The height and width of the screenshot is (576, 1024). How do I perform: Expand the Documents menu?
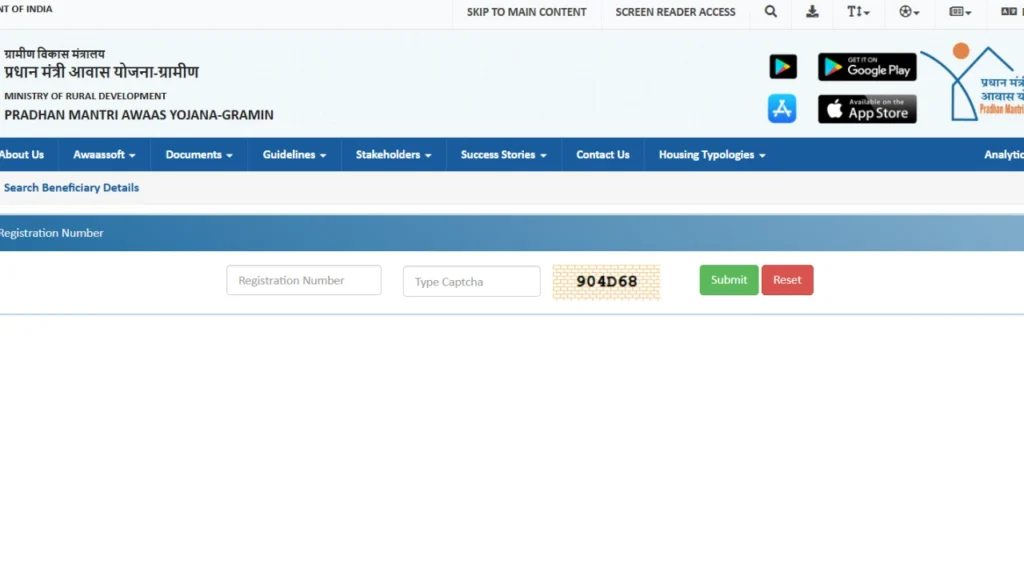pos(199,155)
